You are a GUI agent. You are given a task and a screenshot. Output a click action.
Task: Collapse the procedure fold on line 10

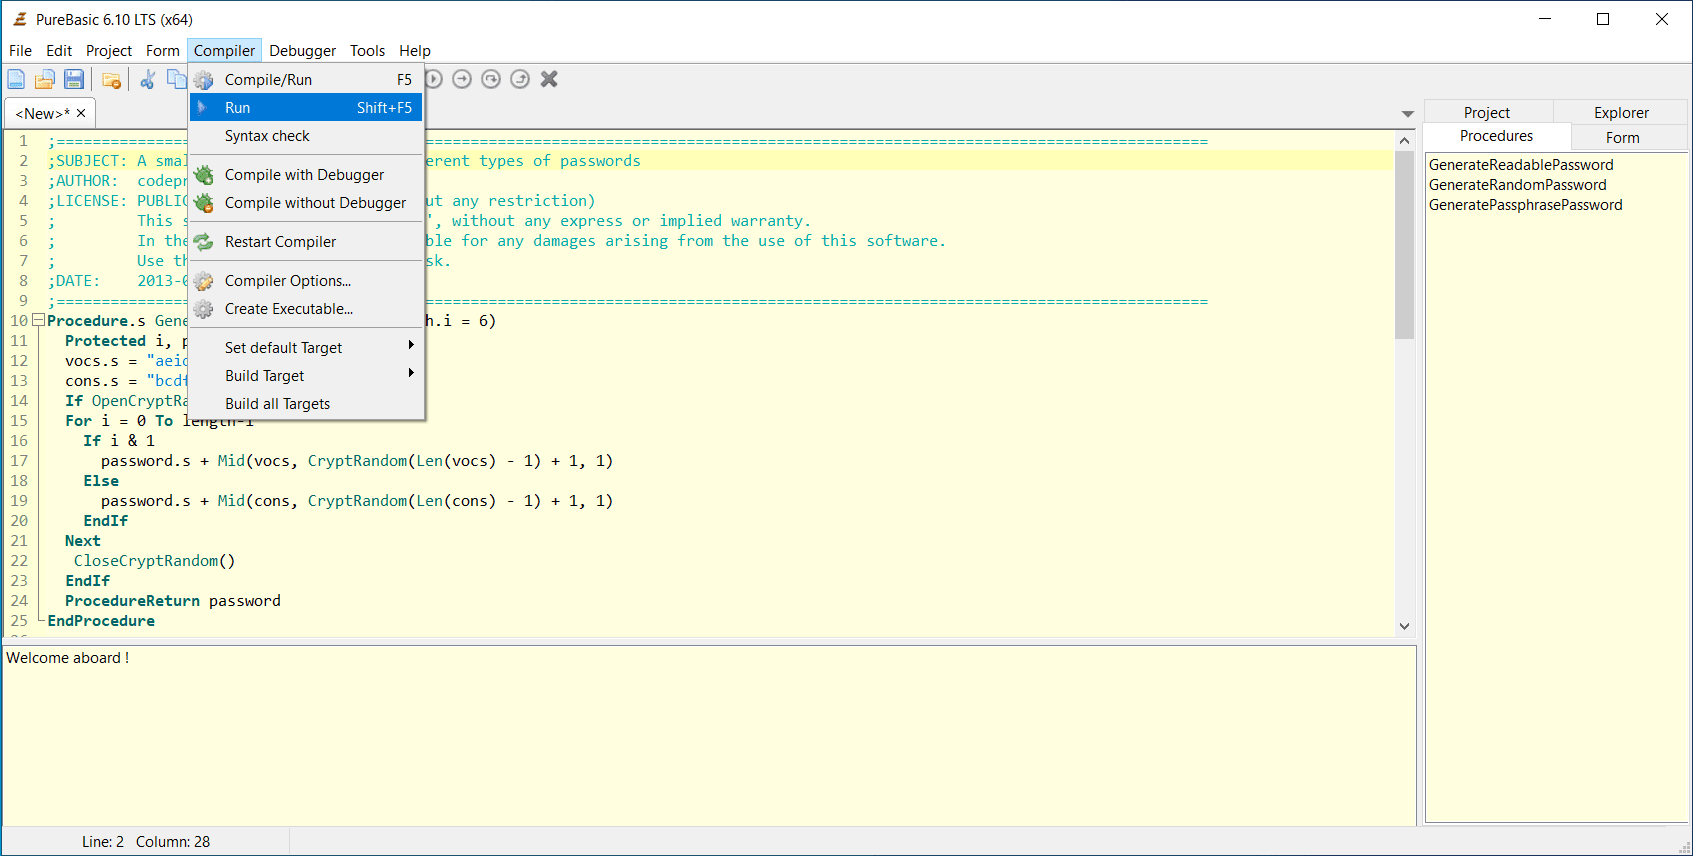38,320
